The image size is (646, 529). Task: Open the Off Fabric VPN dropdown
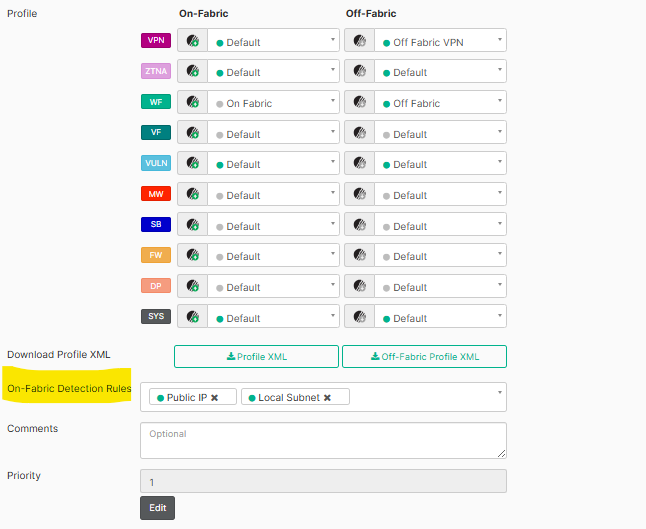coord(440,40)
